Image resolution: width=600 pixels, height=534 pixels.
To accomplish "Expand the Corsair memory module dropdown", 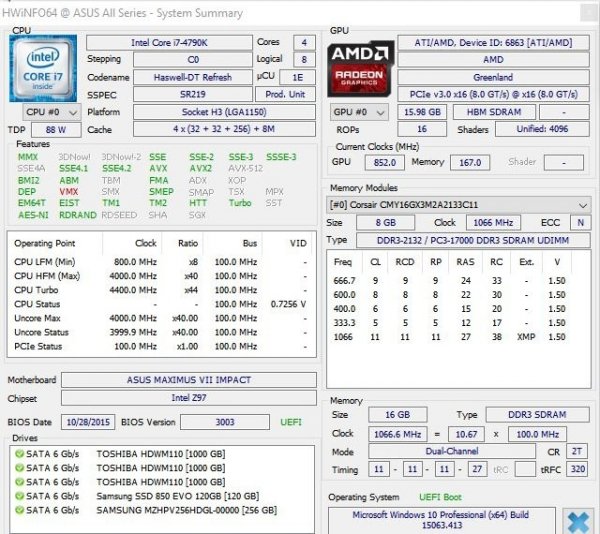I will point(582,205).
